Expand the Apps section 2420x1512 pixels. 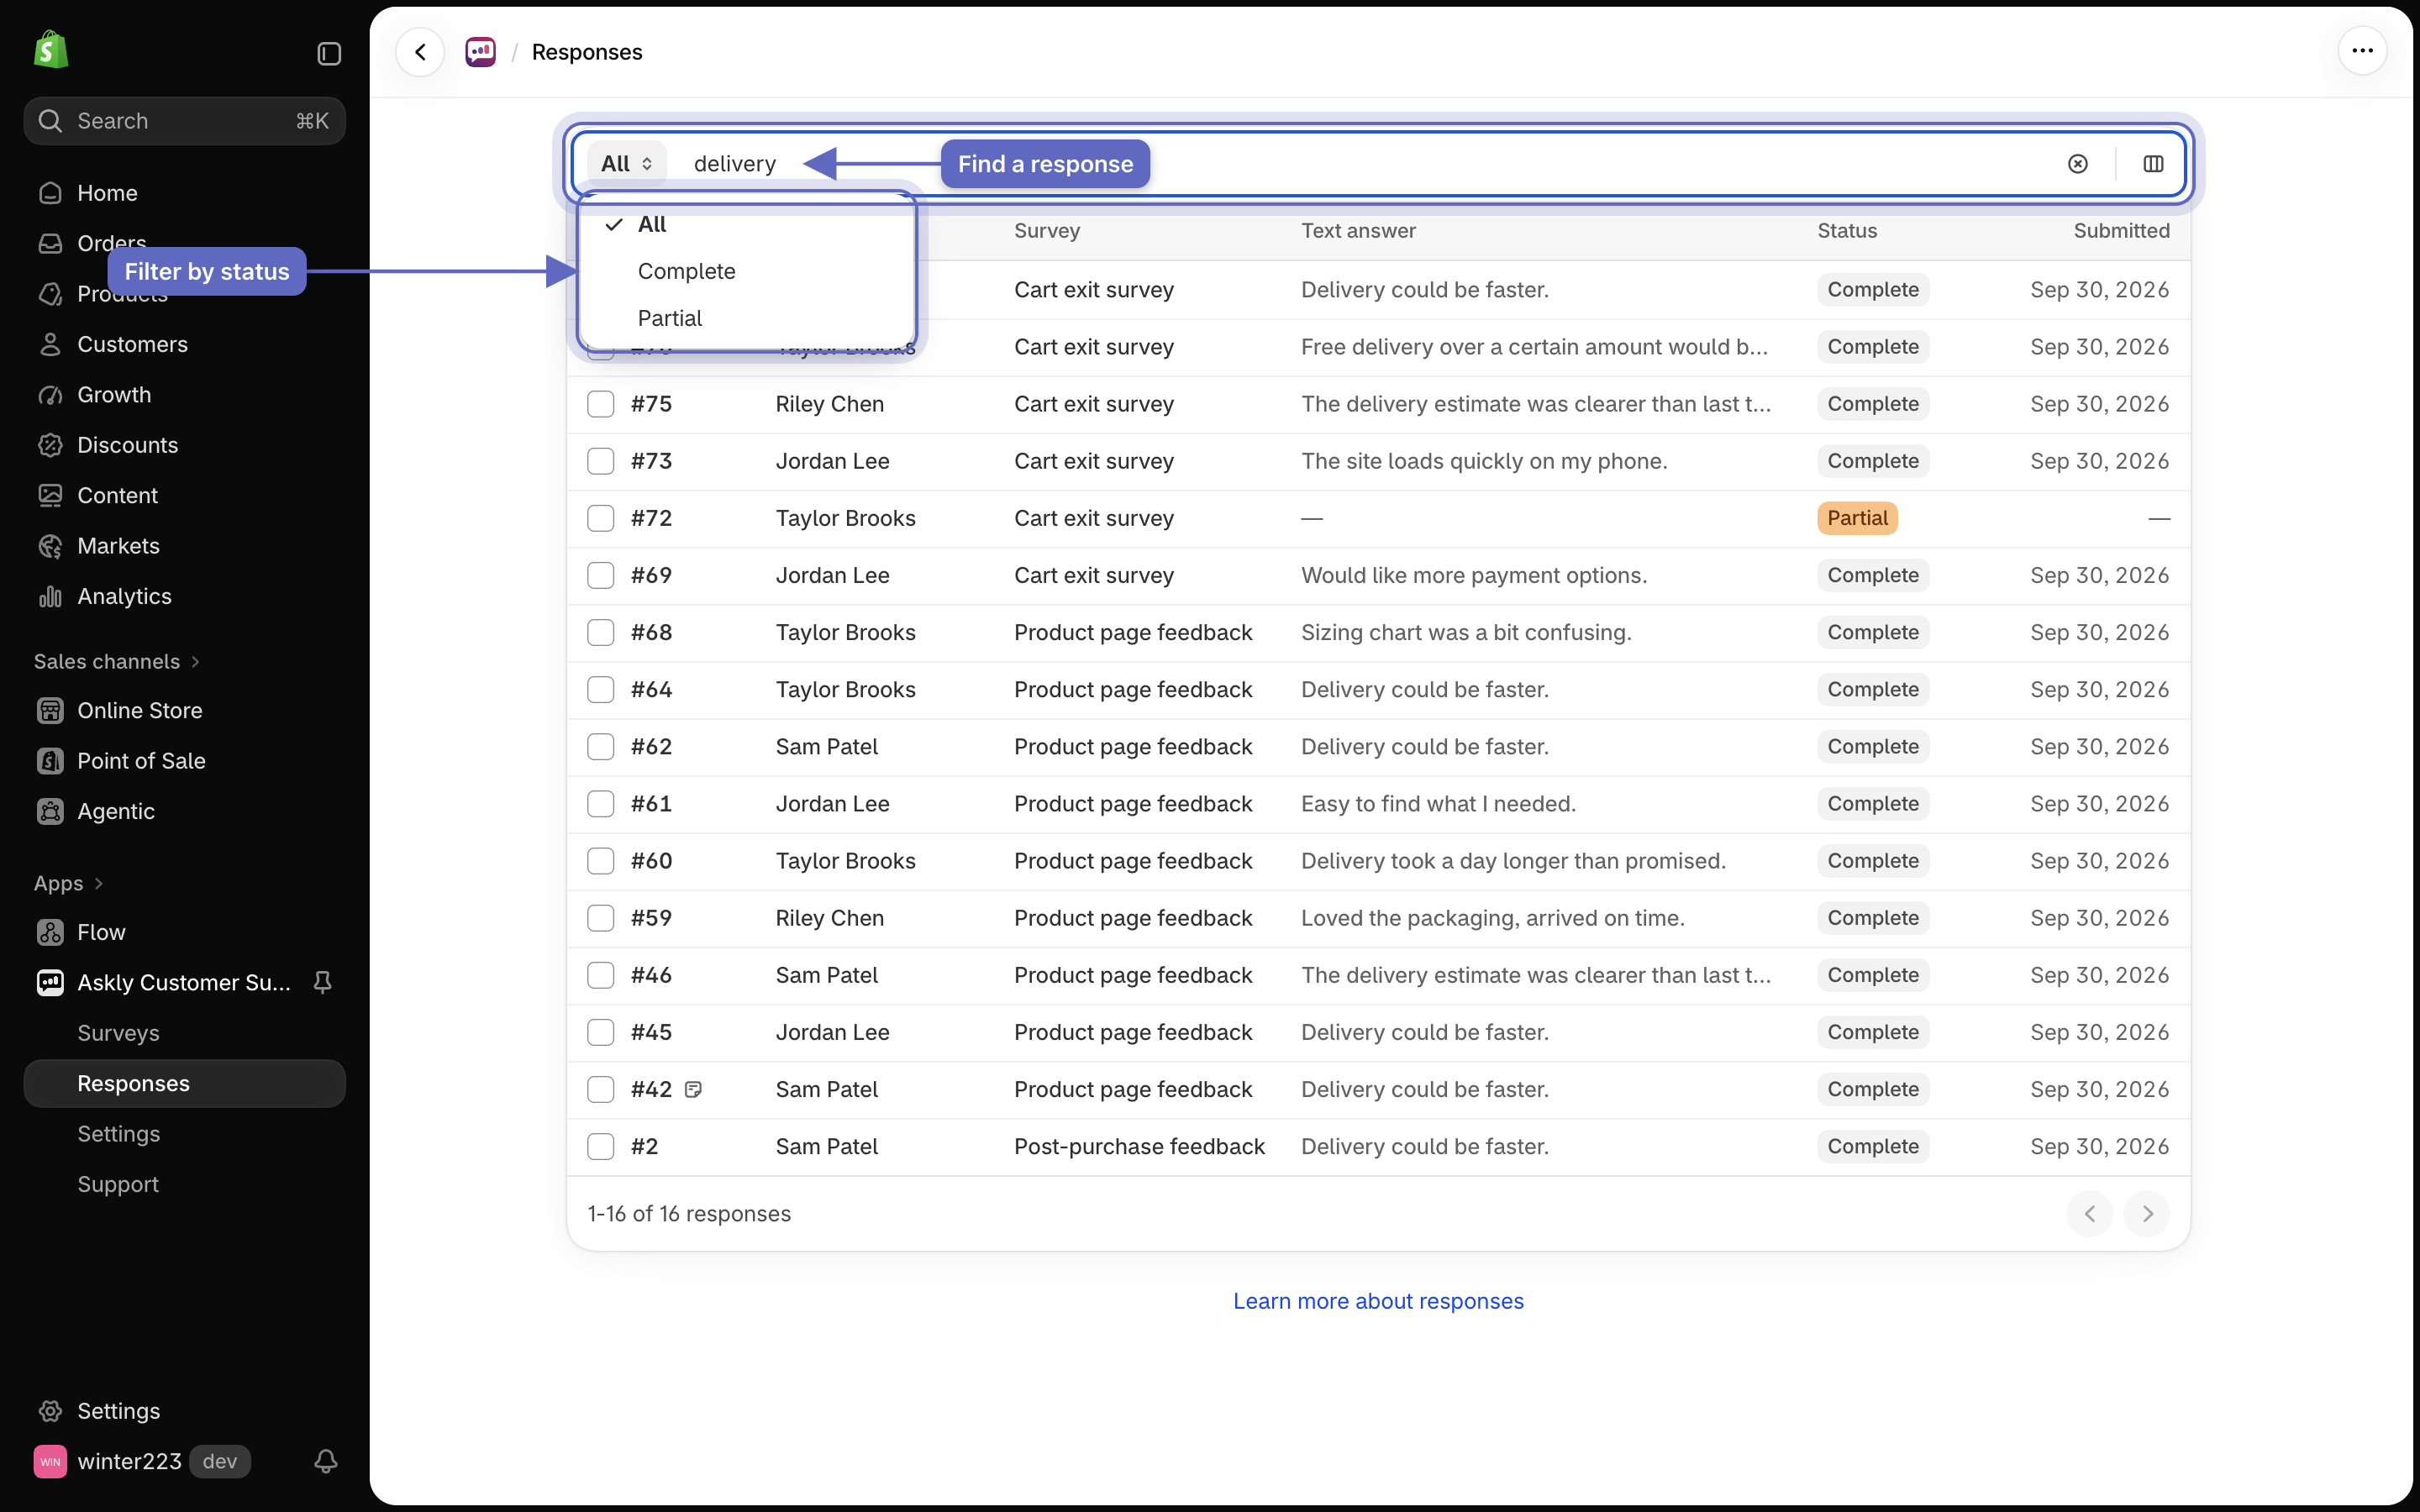68,884
